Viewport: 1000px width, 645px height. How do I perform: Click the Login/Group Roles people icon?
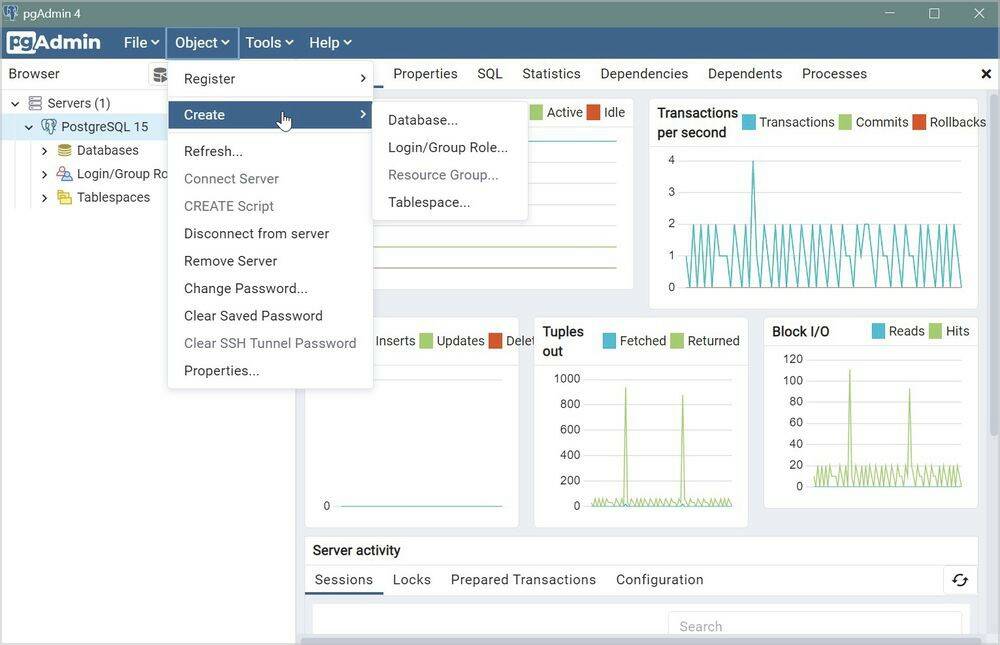pyautogui.click(x=64, y=174)
